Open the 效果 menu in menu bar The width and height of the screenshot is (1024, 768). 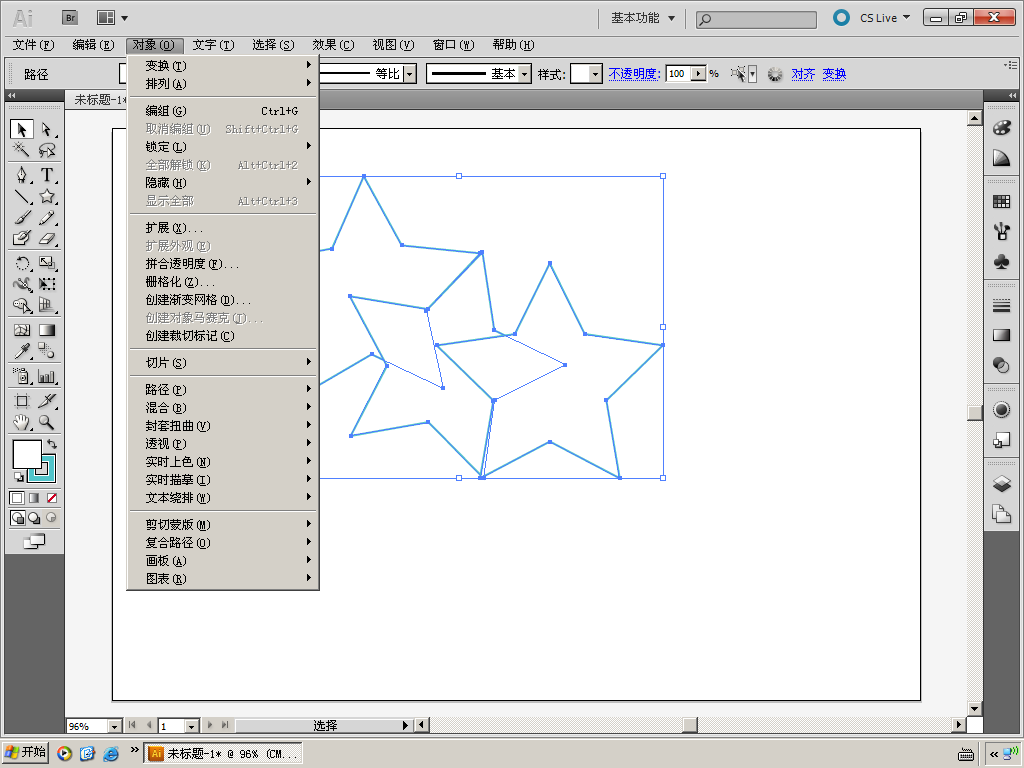coord(333,45)
